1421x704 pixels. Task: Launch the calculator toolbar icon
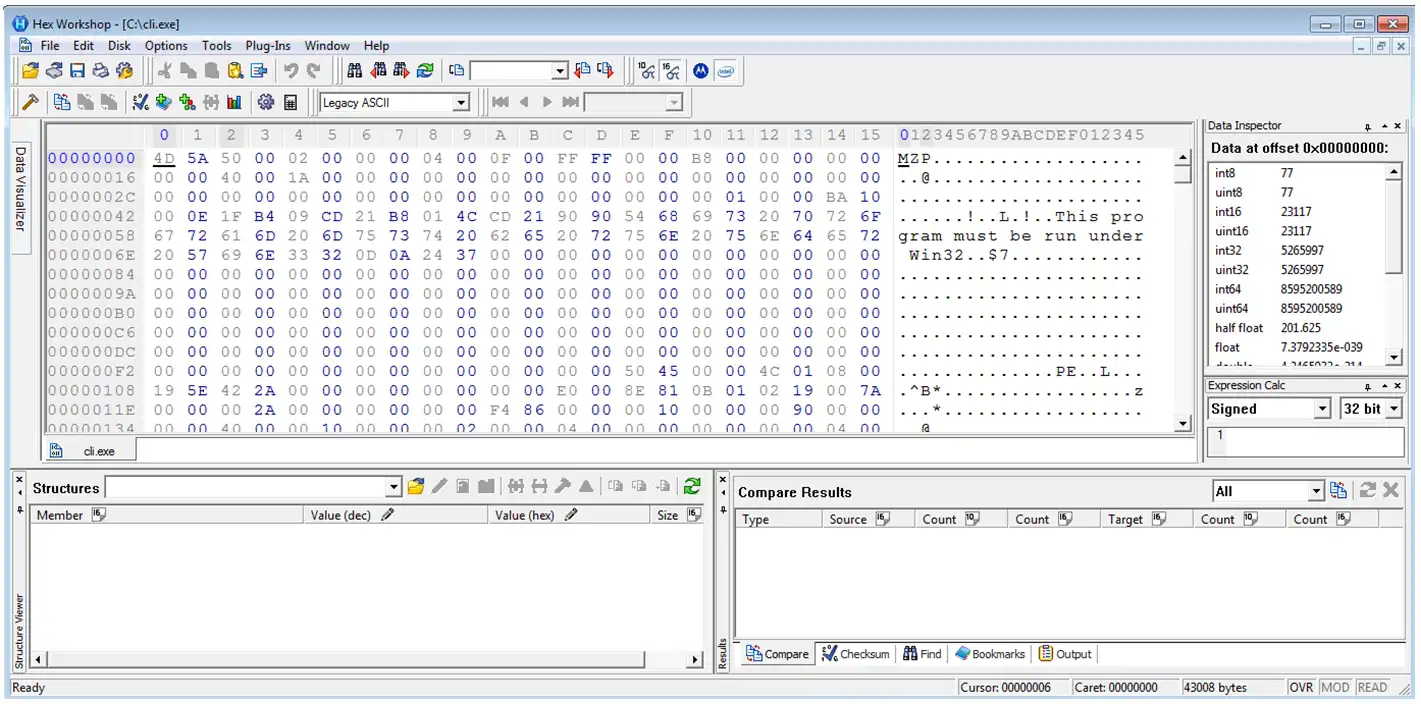pos(291,102)
